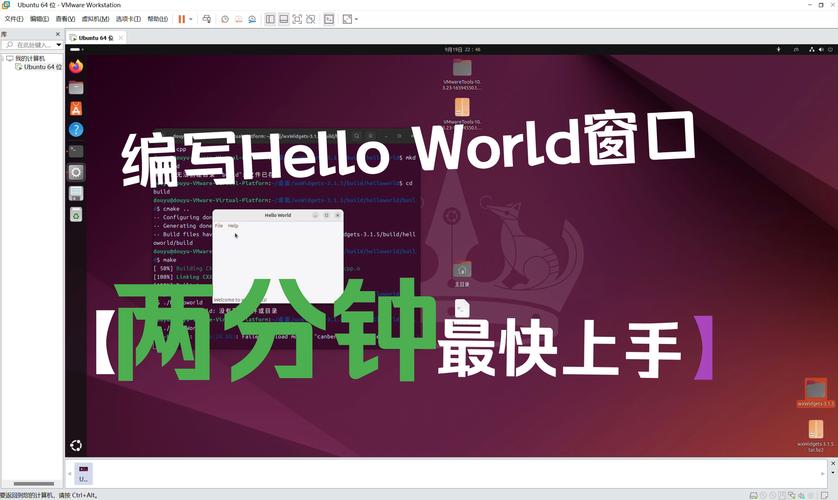Open Files from the Ubuntu dock
The height and width of the screenshot is (500, 838).
pos(76,87)
